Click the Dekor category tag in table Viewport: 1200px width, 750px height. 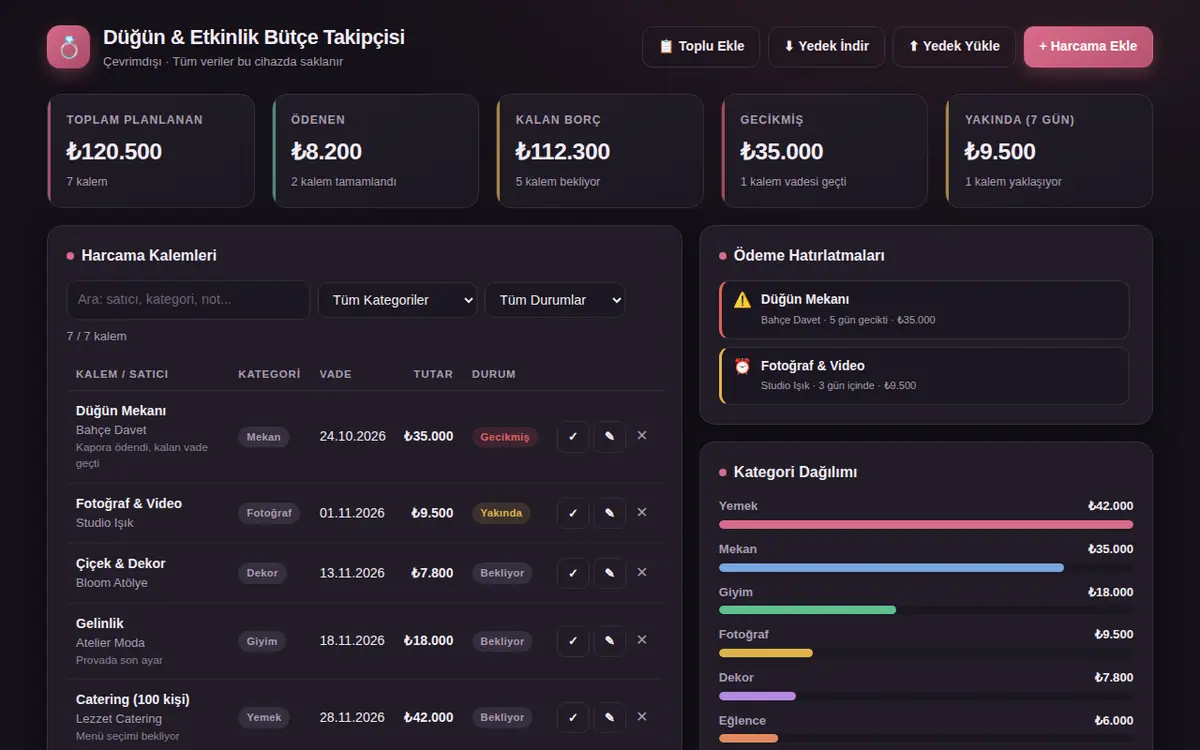click(x=263, y=573)
